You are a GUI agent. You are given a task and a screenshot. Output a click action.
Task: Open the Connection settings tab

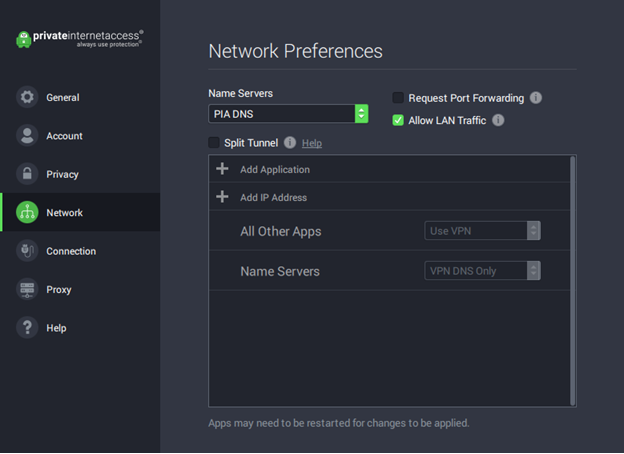pos(80,251)
